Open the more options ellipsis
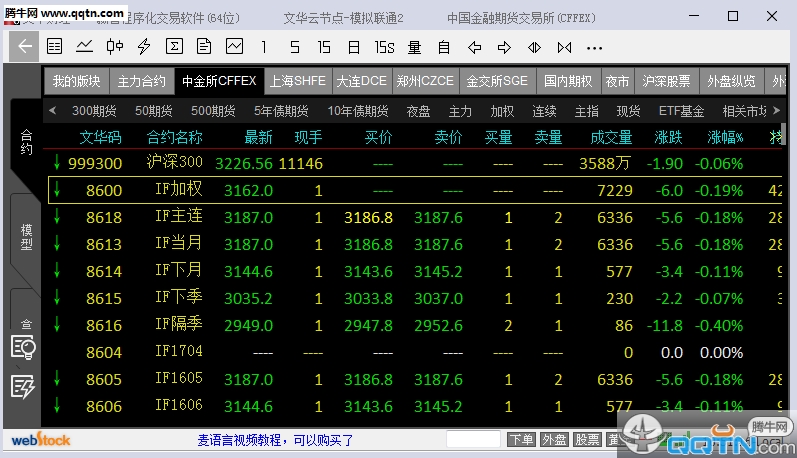Image resolution: width=797 pixels, height=458 pixels. tap(594, 48)
